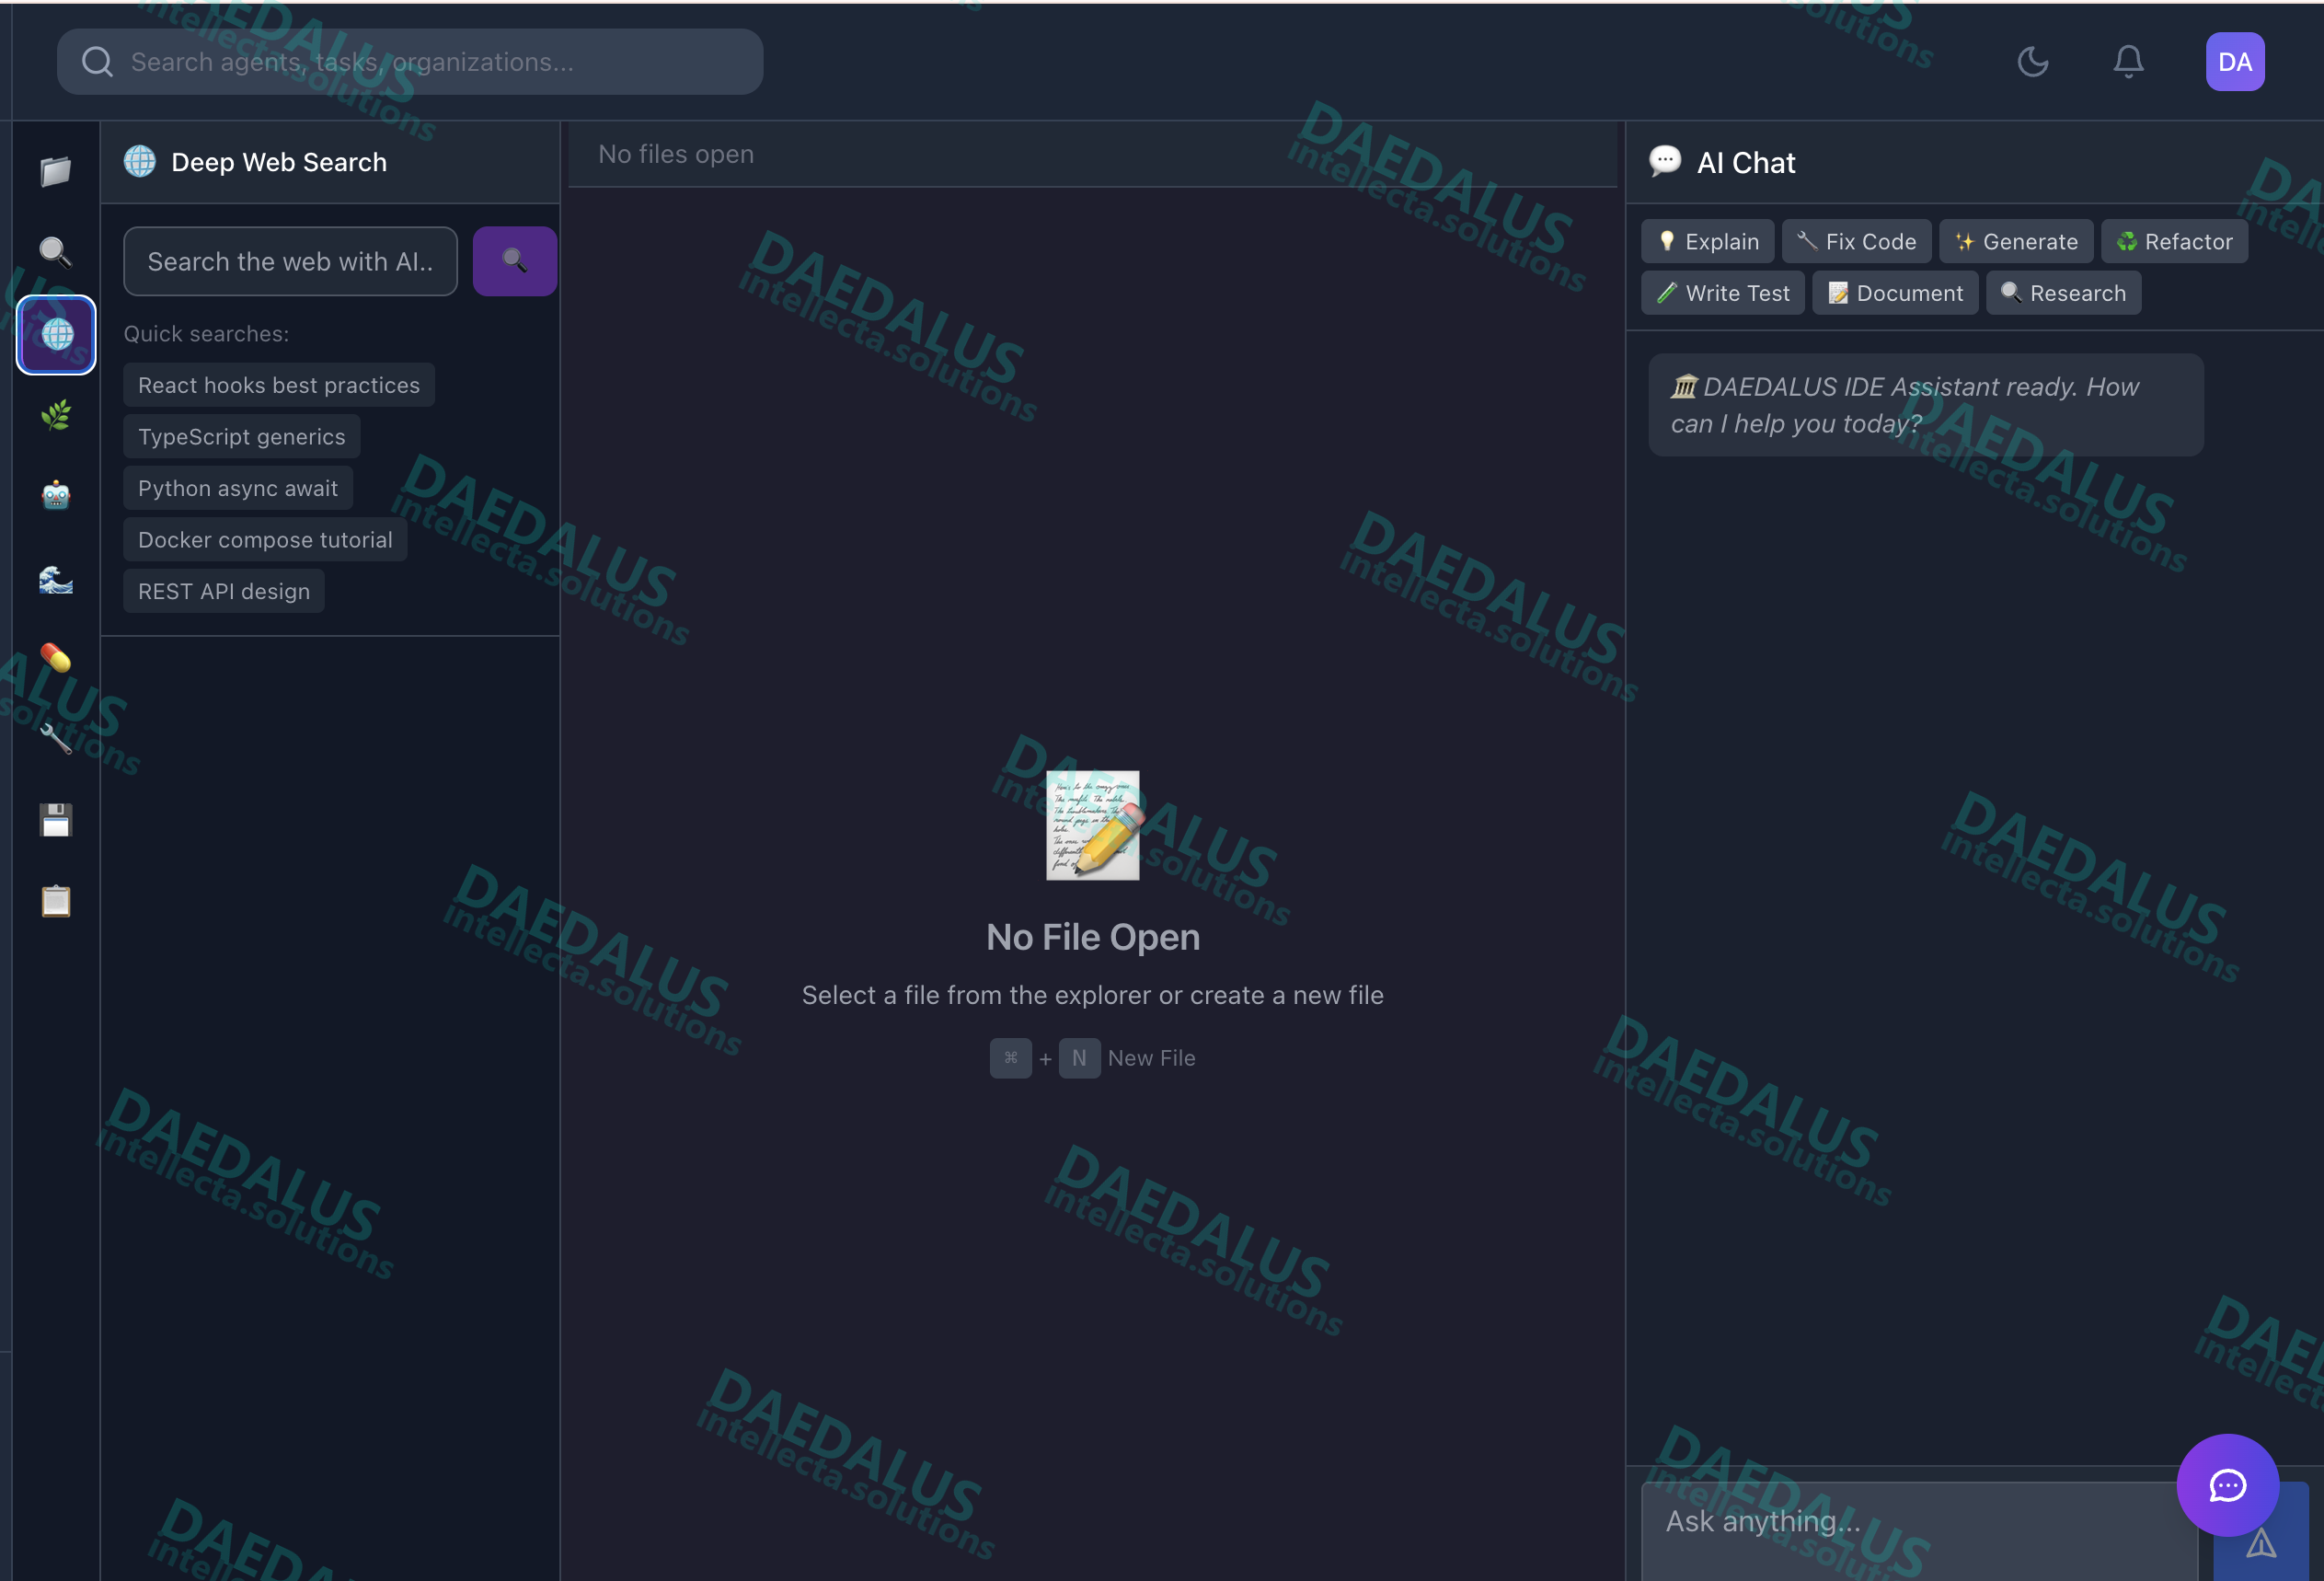
Task: Click the Fix Code quick action
Action: click(x=1856, y=242)
